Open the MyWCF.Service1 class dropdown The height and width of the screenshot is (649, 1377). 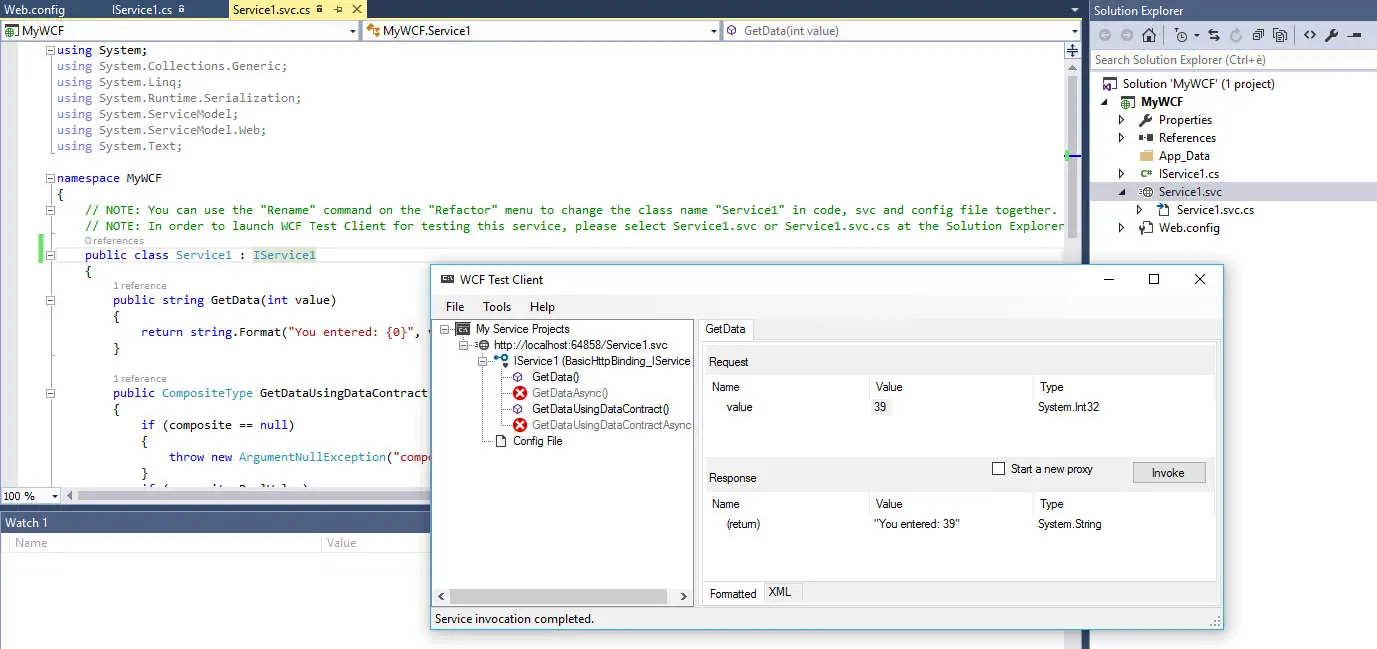point(713,31)
